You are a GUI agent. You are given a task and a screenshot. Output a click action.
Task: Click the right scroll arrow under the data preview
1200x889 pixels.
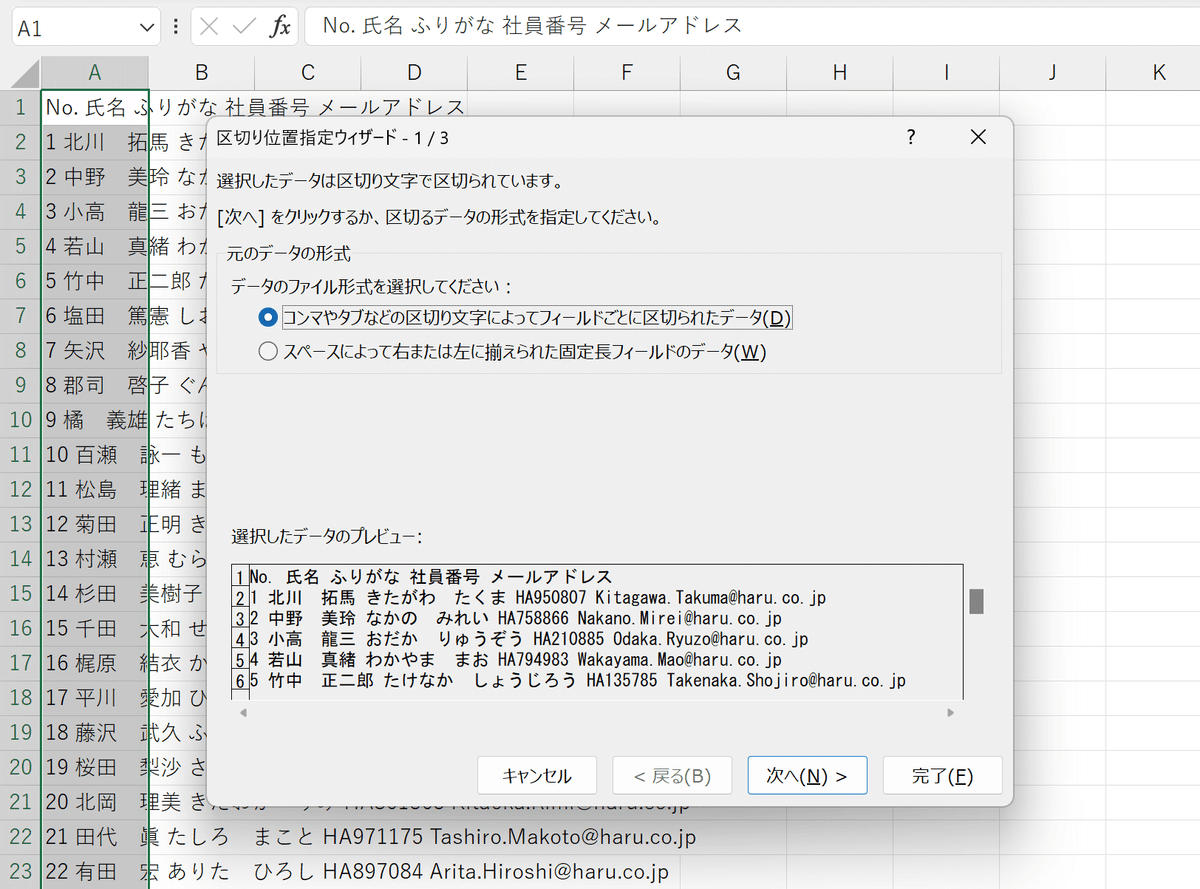click(950, 712)
